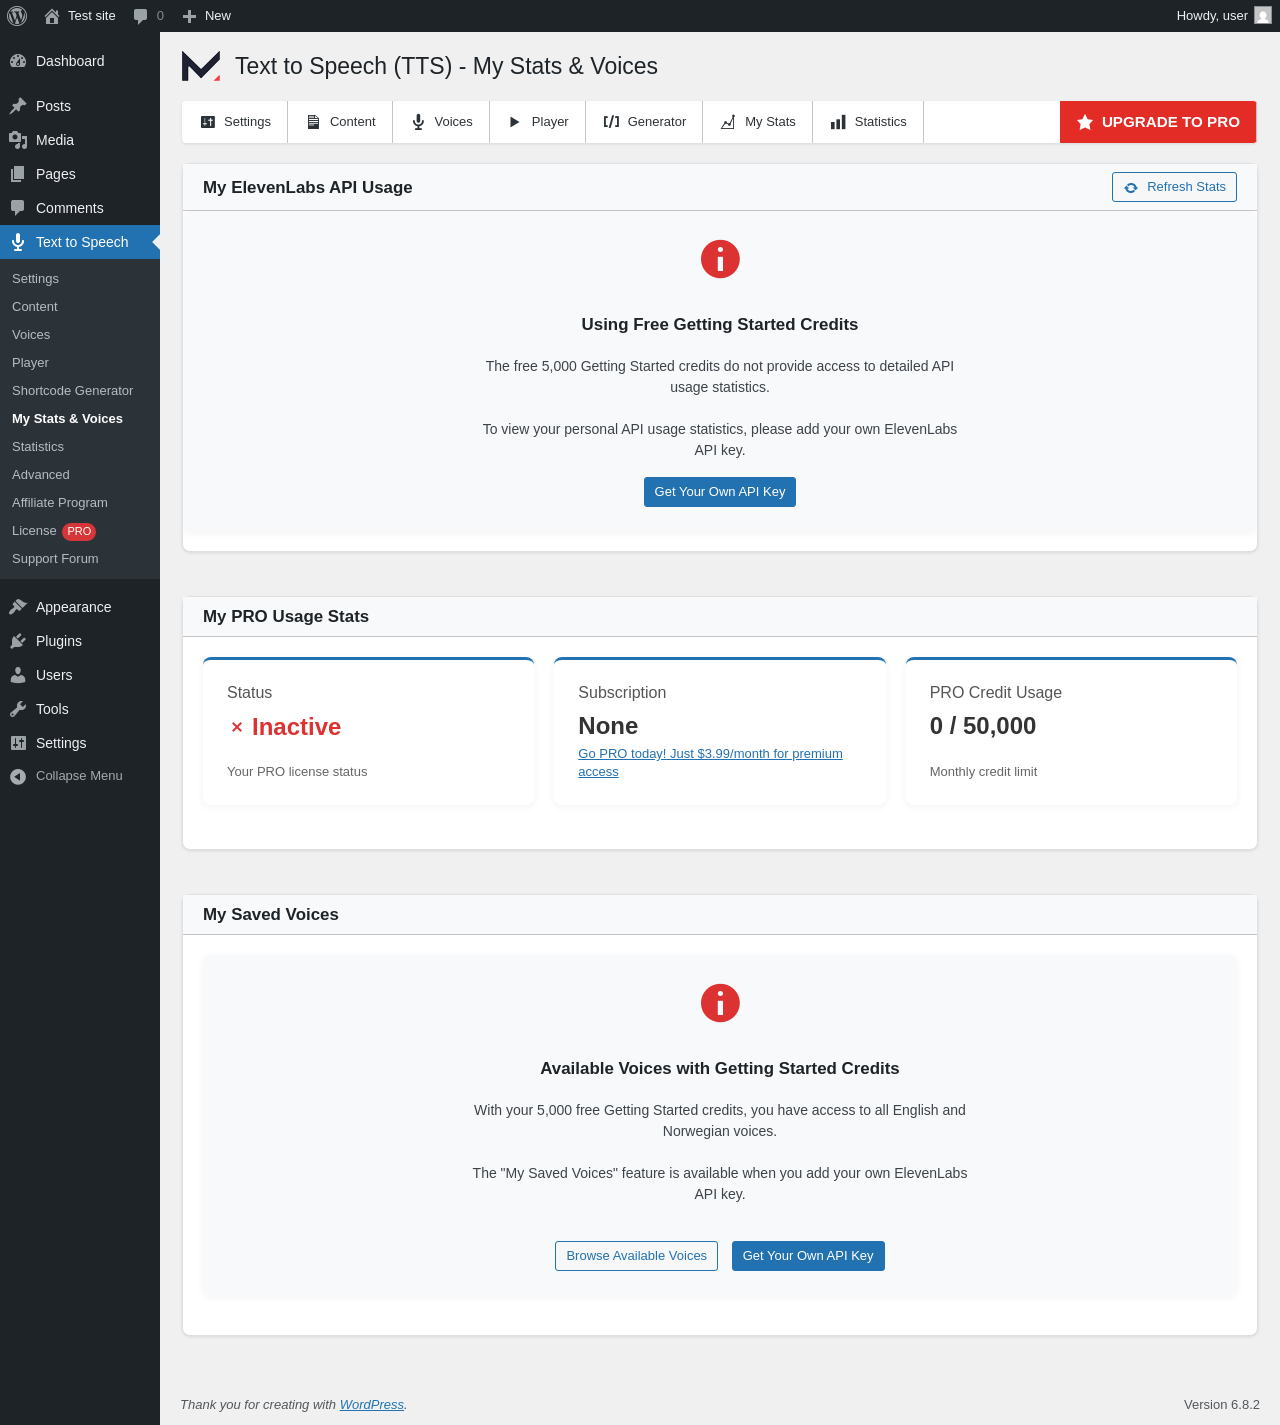This screenshot has width=1280, height=1425.
Task: Open License PRO submenu item
Action: (80, 531)
